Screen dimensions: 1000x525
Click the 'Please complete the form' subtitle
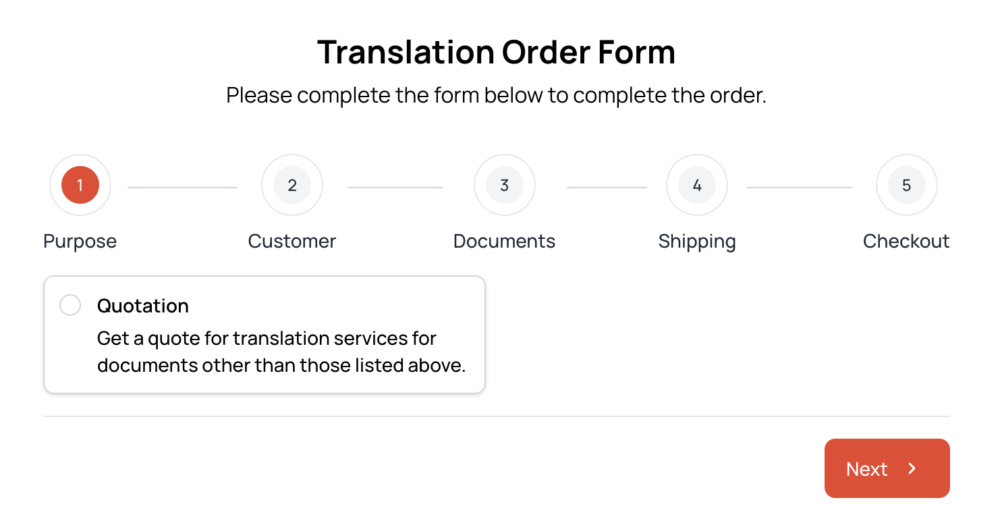point(496,96)
